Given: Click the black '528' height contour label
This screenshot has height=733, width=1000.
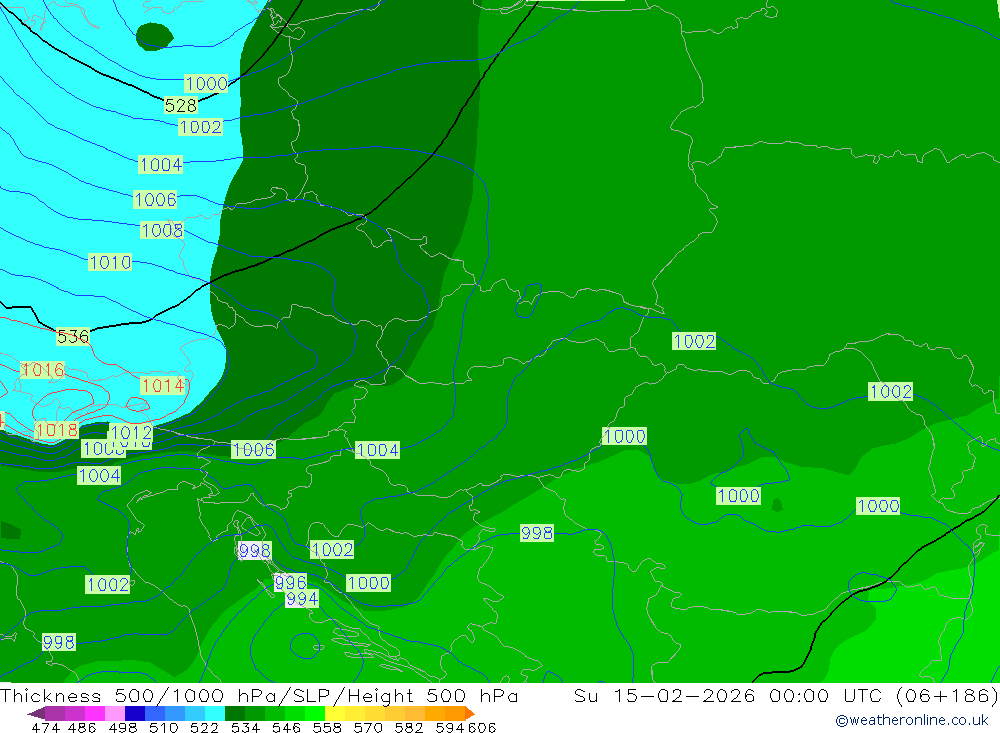Looking at the screenshot, I should pos(180,105).
